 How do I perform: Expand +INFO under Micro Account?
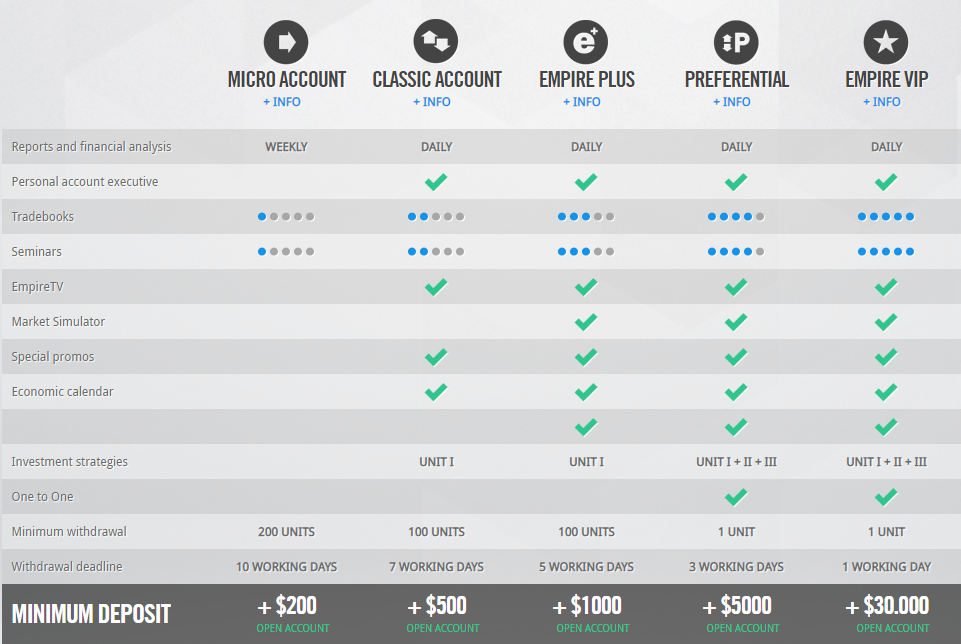(282, 102)
